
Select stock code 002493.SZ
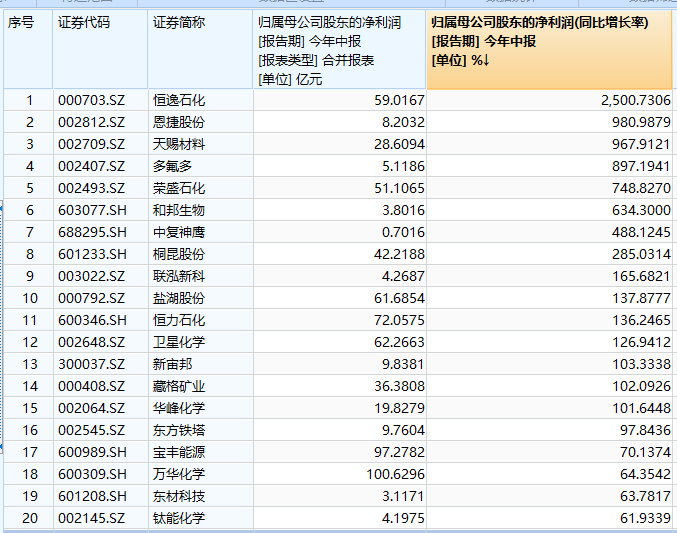coord(100,188)
